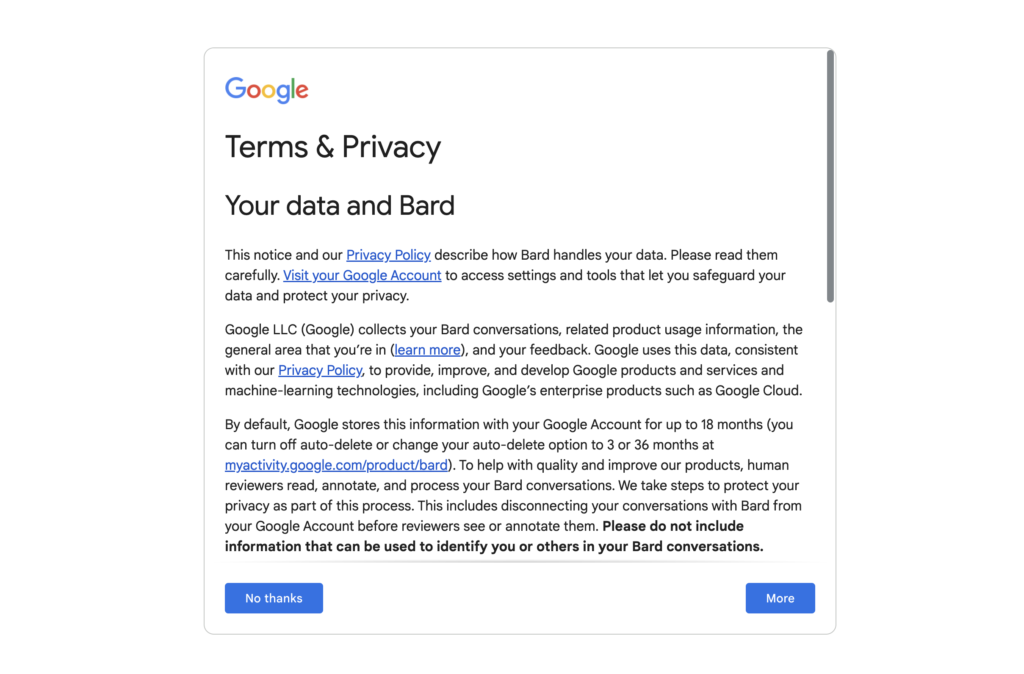Viewport: 1024px width, 674px height.
Task: Click the Google logo
Action: point(266,90)
